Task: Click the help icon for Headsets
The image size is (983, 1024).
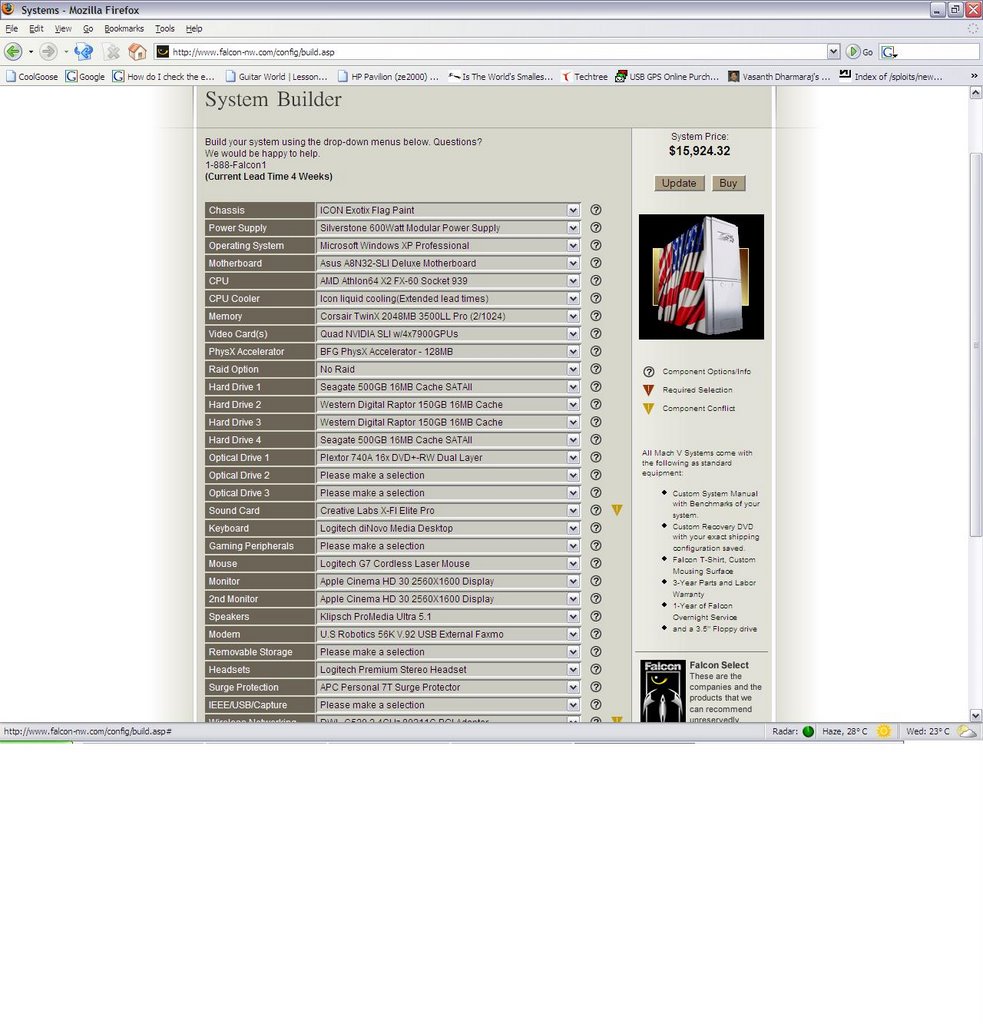Action: [596, 669]
